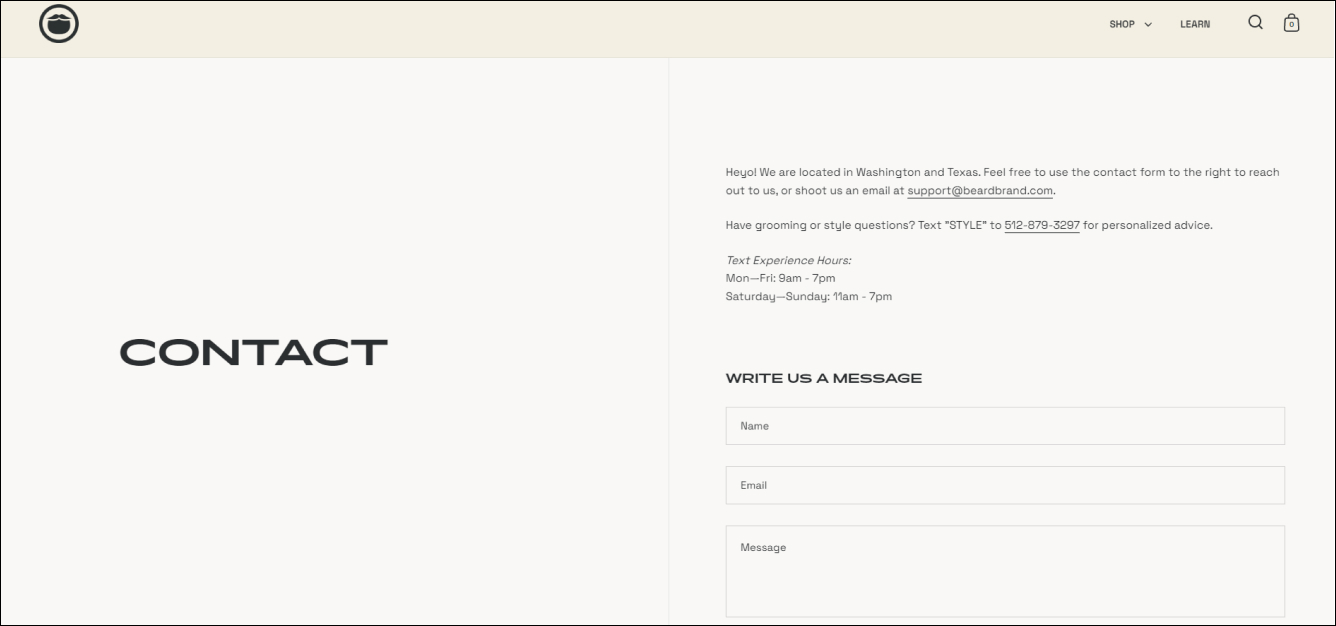The width and height of the screenshot is (1336, 626).
Task: Focus the Email input field
Action: [1005, 485]
